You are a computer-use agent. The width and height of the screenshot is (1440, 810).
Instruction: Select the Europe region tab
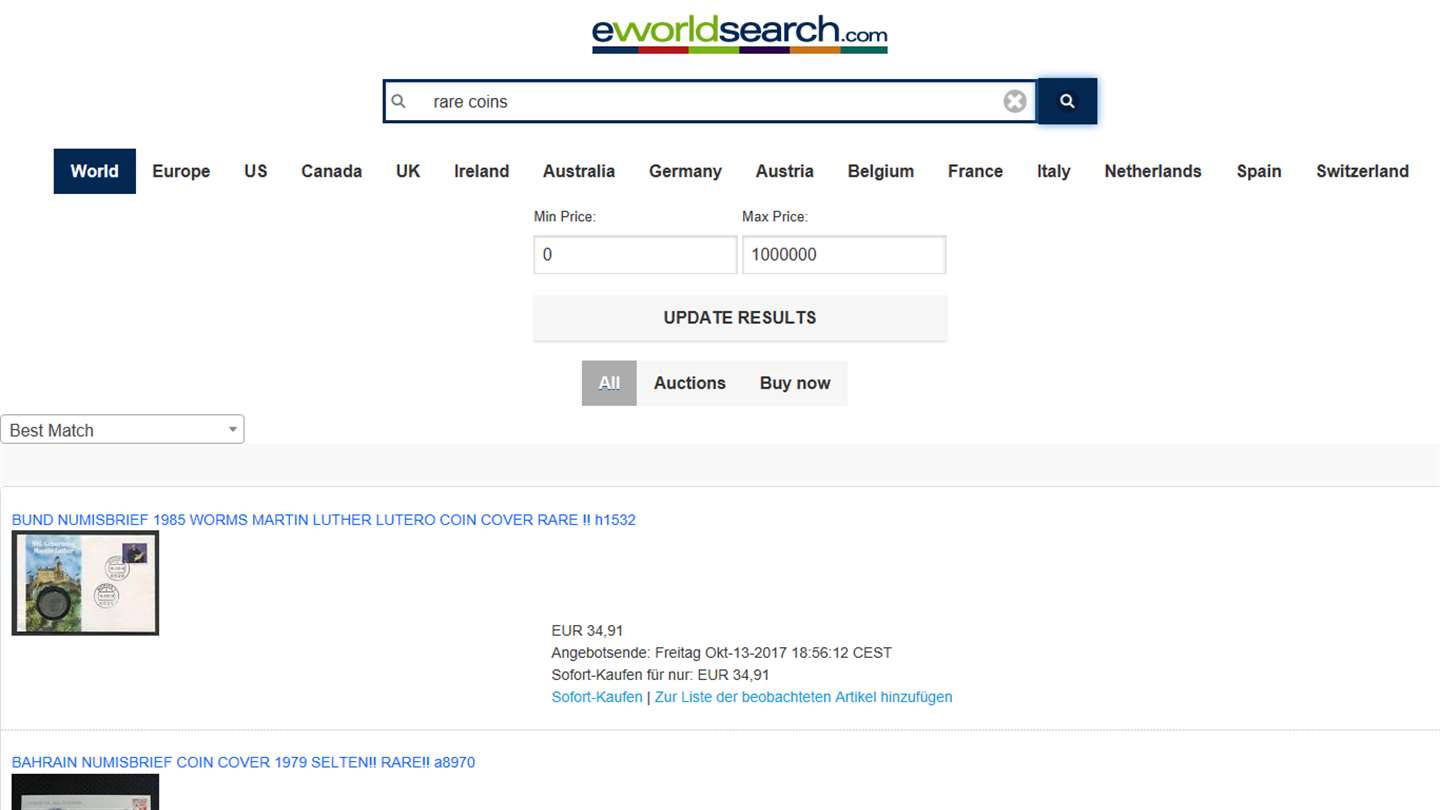(x=181, y=171)
